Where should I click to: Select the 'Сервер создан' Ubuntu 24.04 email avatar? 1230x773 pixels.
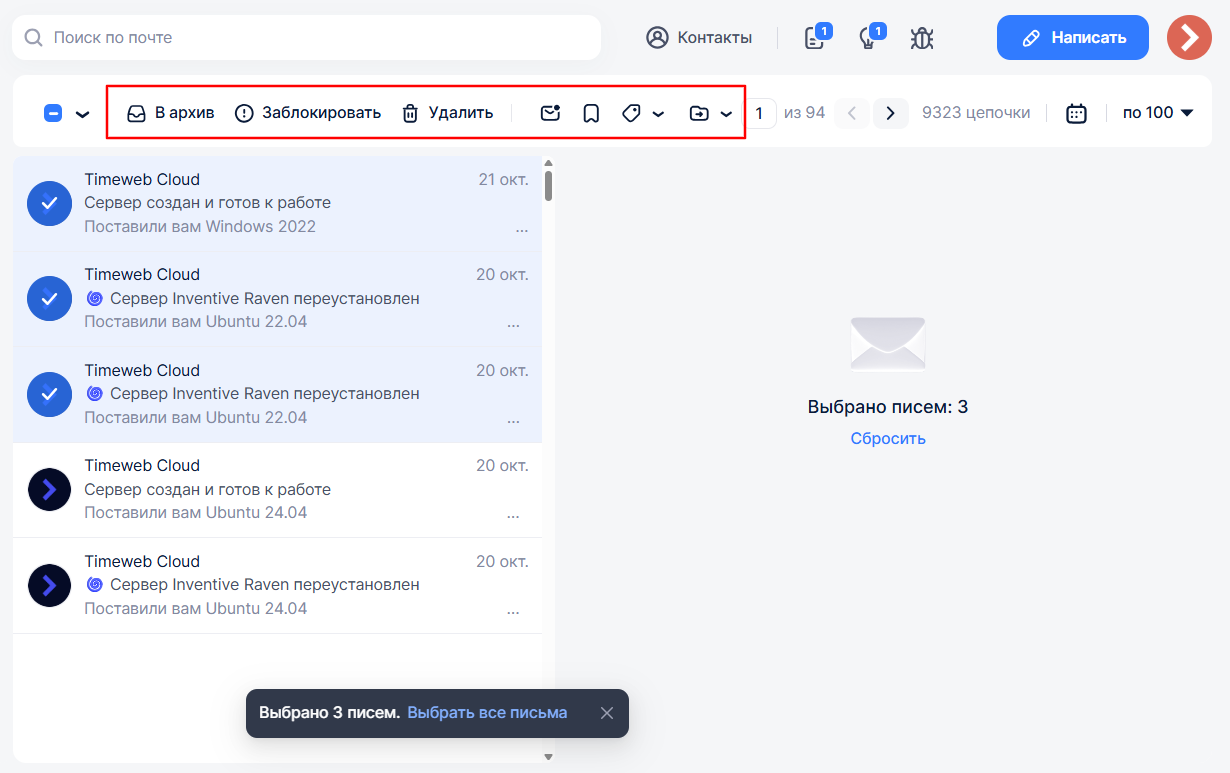point(49,489)
